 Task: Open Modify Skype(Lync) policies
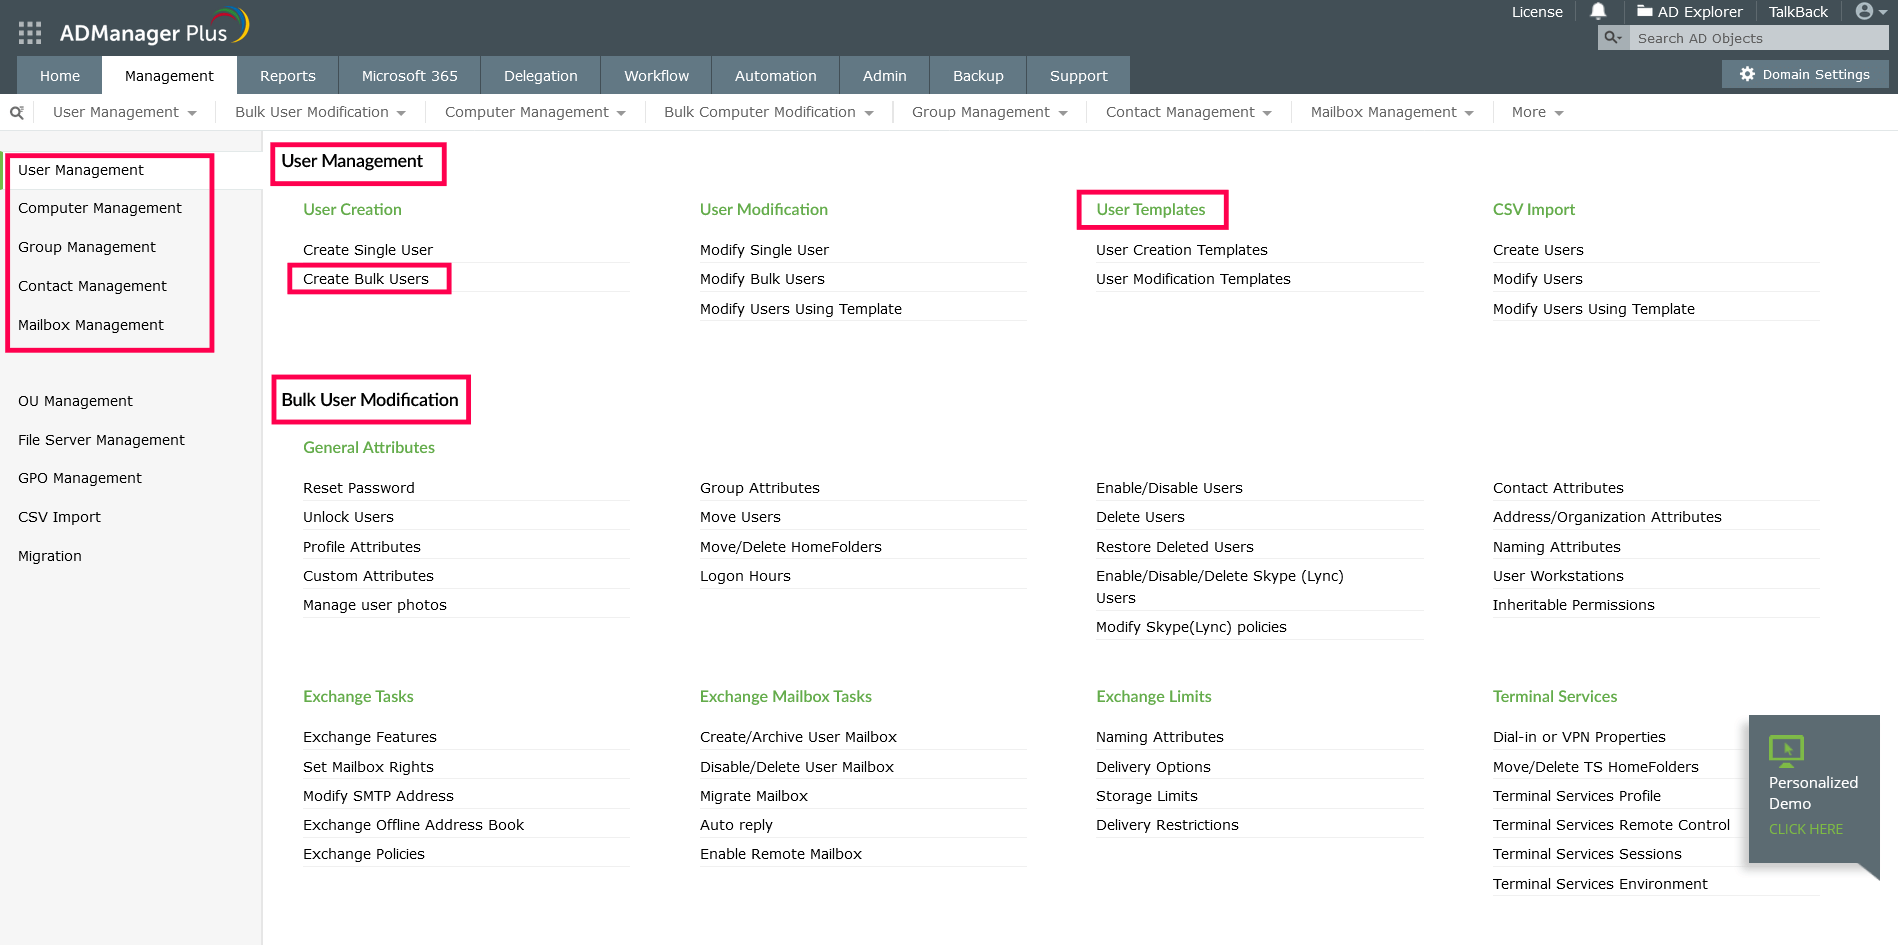(1191, 627)
